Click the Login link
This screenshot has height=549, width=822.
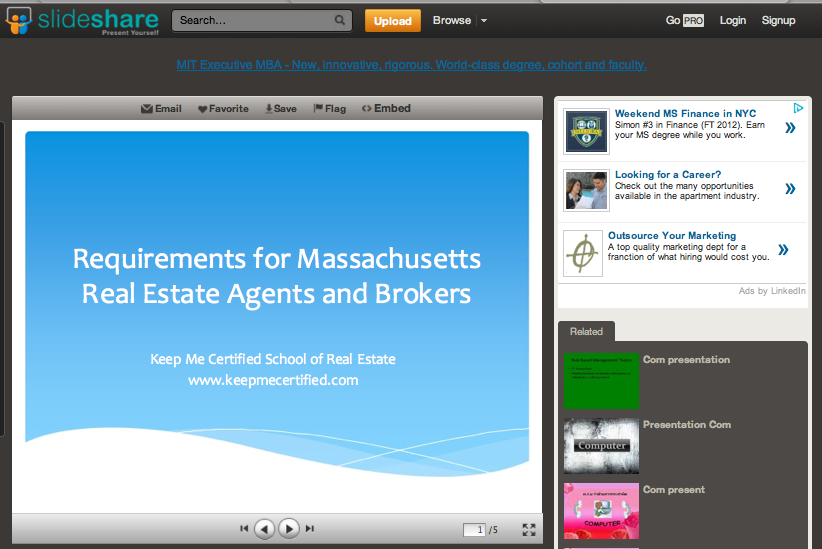(x=733, y=20)
